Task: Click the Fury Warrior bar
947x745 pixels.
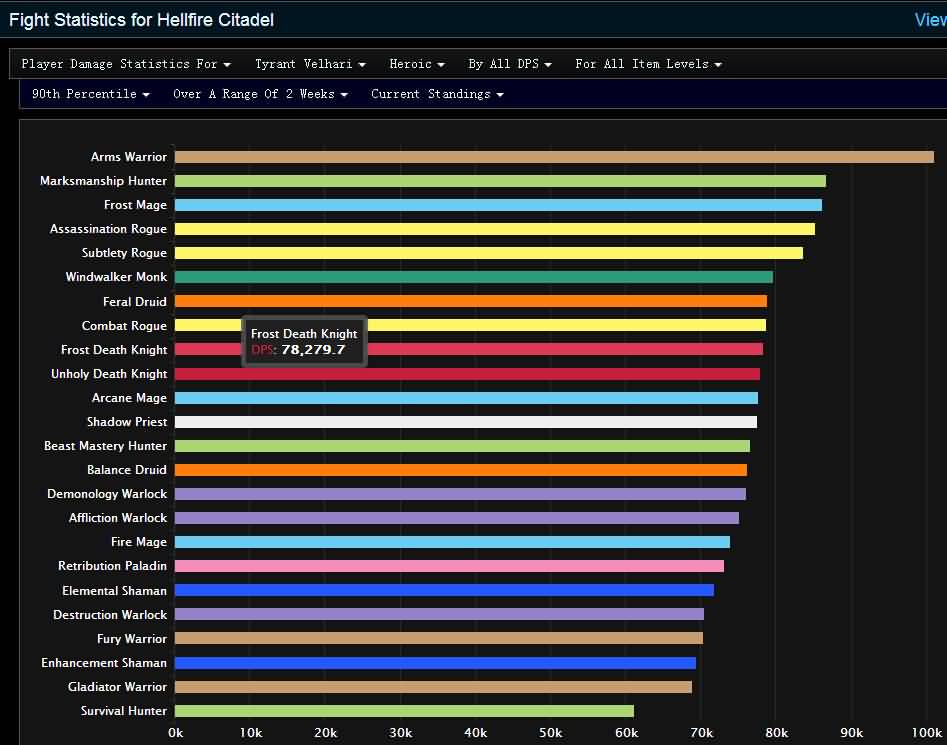Action: click(438, 639)
